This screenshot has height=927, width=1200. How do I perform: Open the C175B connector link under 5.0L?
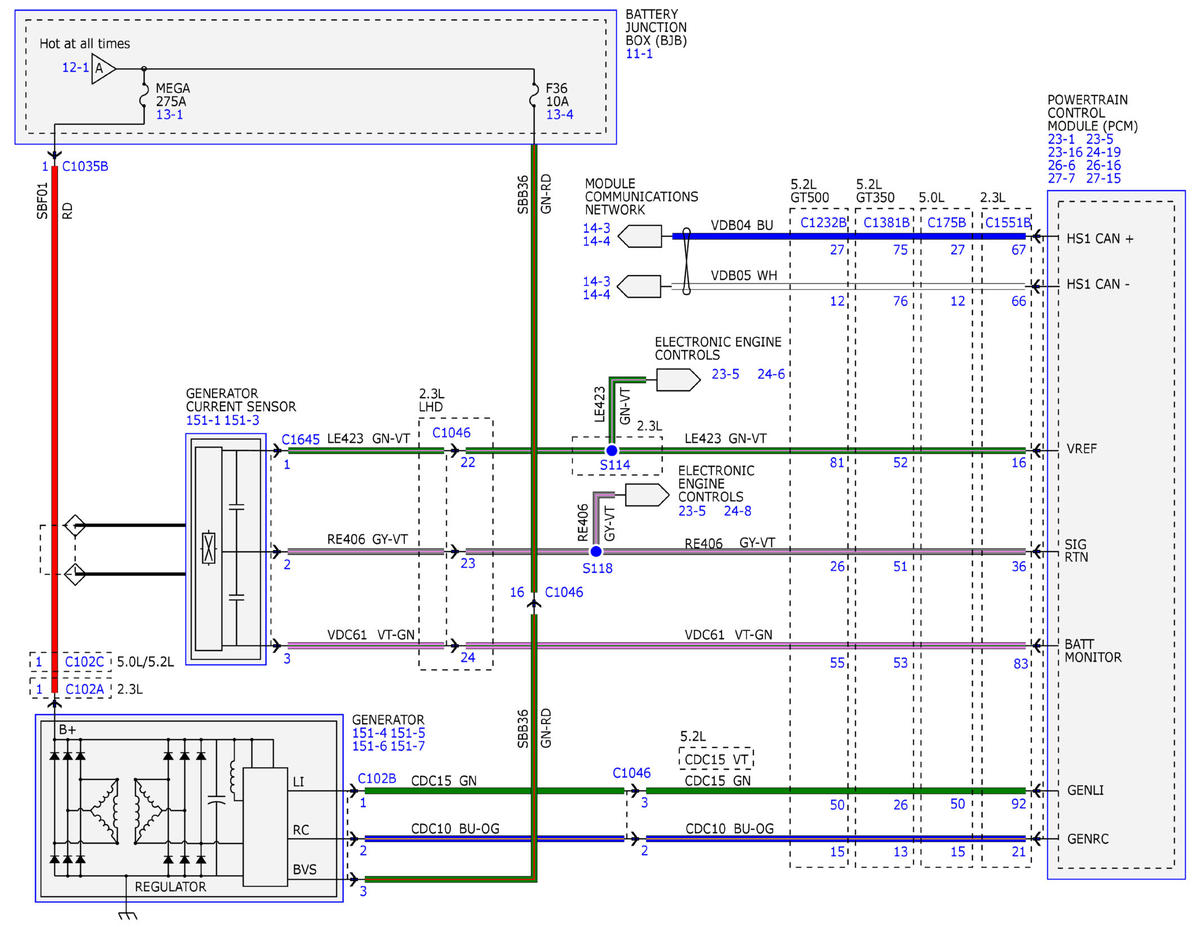coord(945,222)
